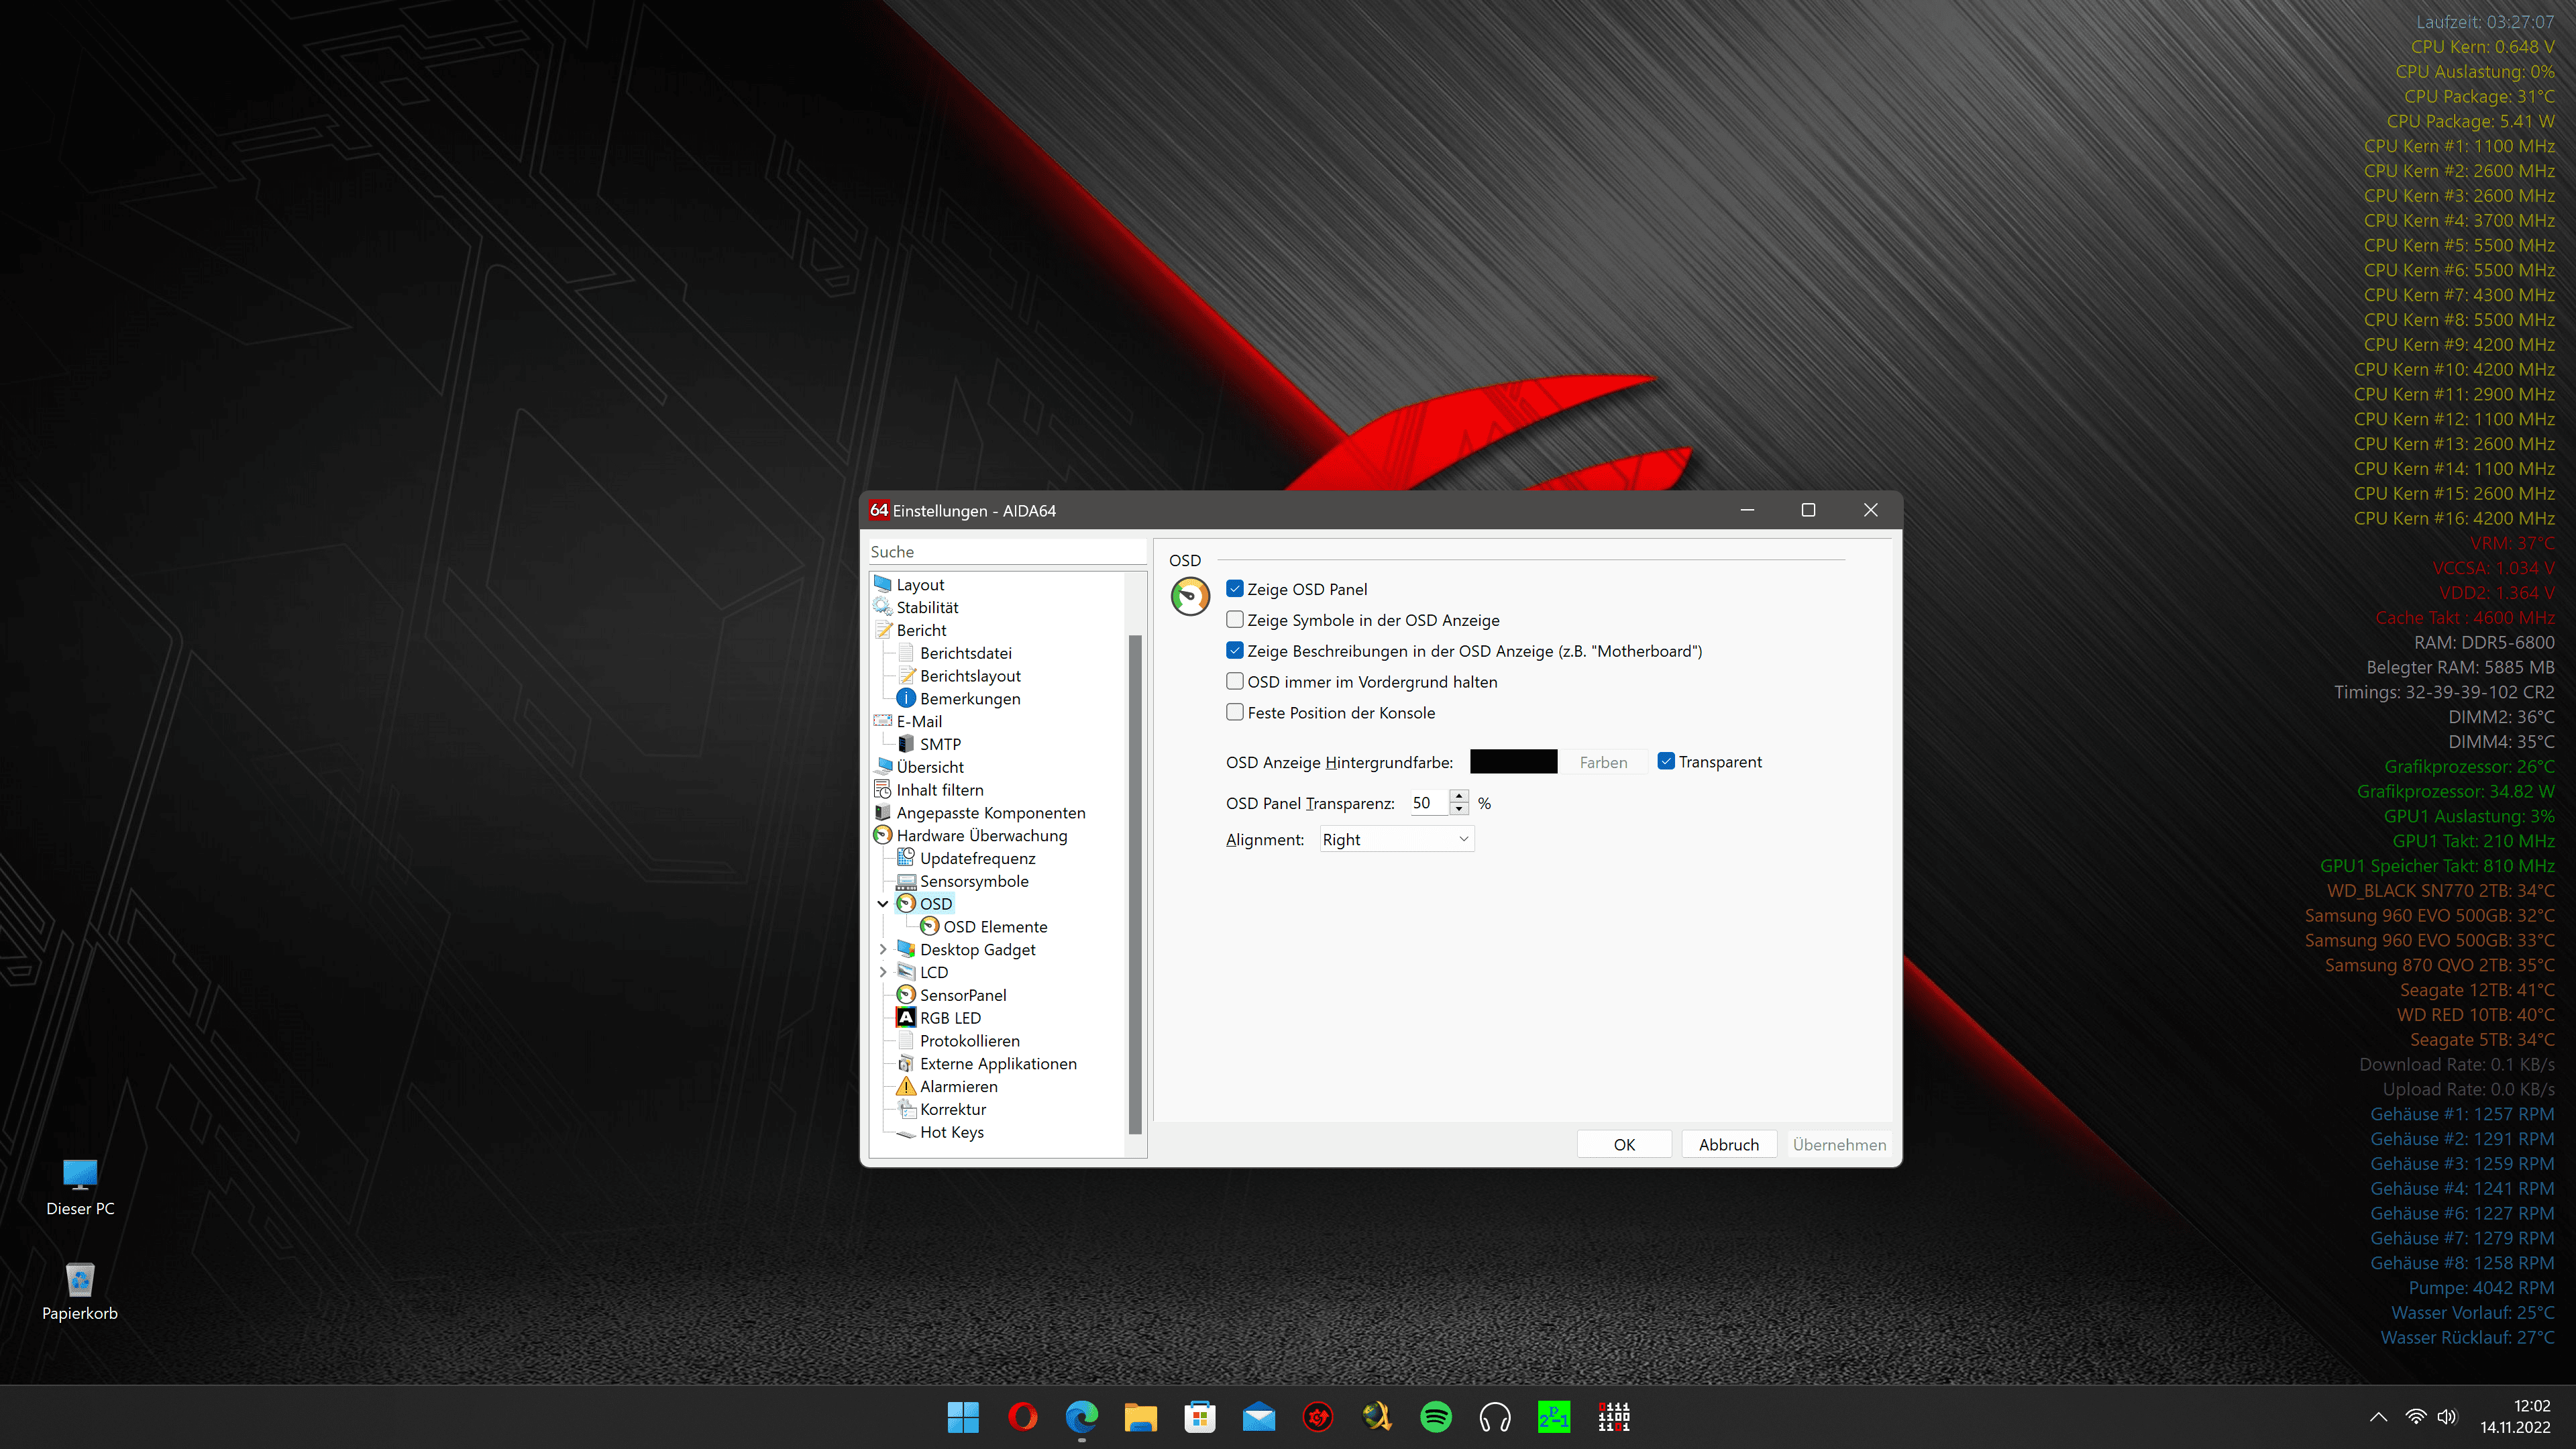Viewport: 2576px width, 1449px height.
Task: Expand the Desktop Gadget tree node
Action: (x=883, y=949)
